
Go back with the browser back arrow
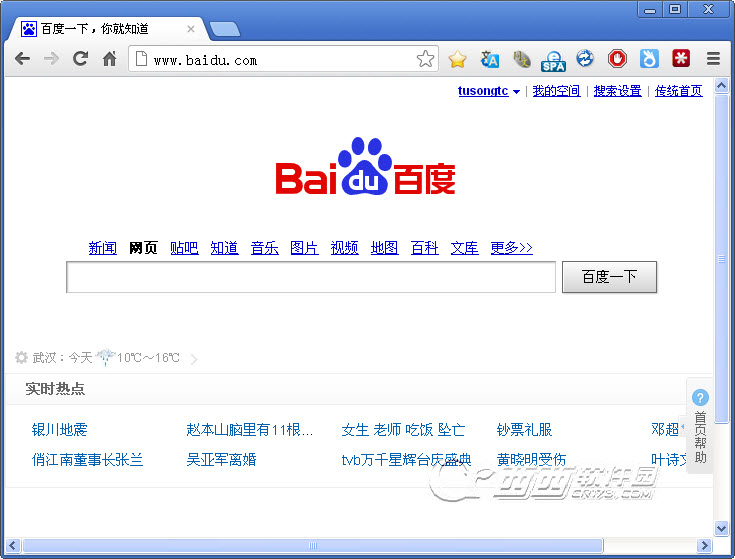coord(22,59)
